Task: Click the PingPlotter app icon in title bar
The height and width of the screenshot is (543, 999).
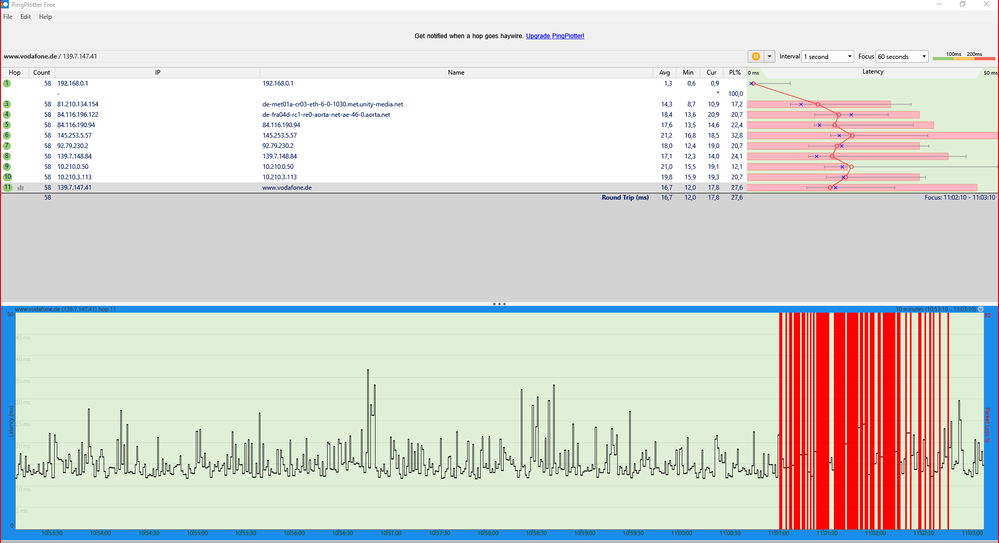Action: click(6, 5)
